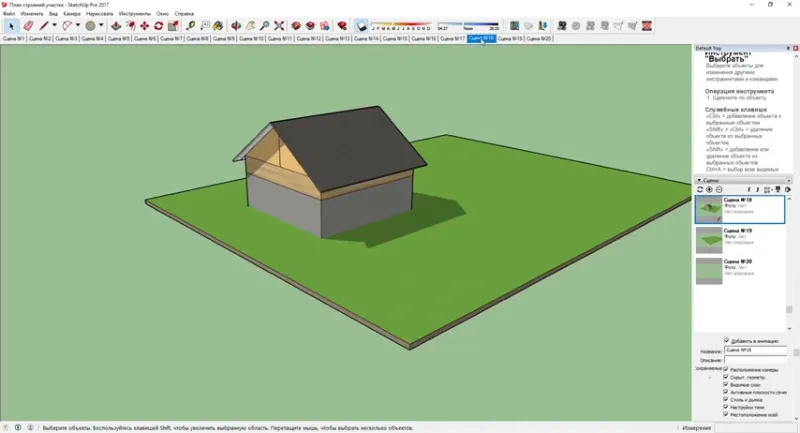
Task: Open the Line tool dropdown arrow
Action: coord(54,26)
